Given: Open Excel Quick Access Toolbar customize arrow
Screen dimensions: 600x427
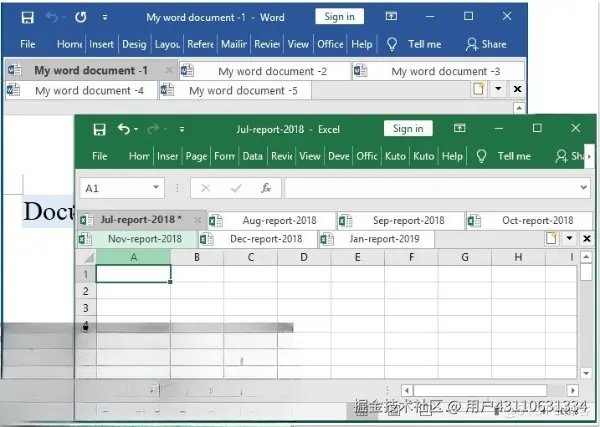Looking at the screenshot, I should 182,129.
